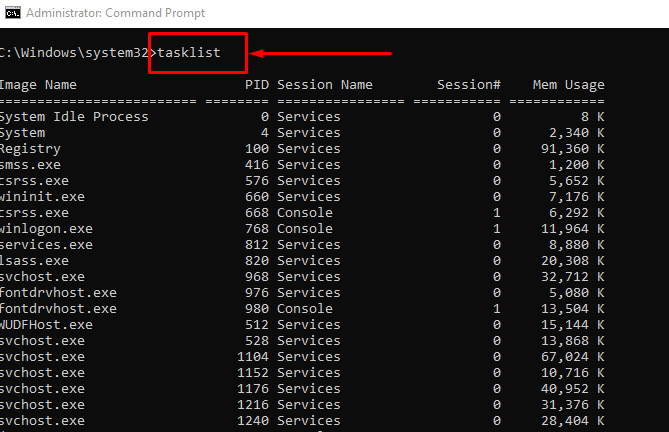This screenshot has height=432, width=669.
Task: Select the 'System Idle Process' entry
Action: [x=74, y=117]
